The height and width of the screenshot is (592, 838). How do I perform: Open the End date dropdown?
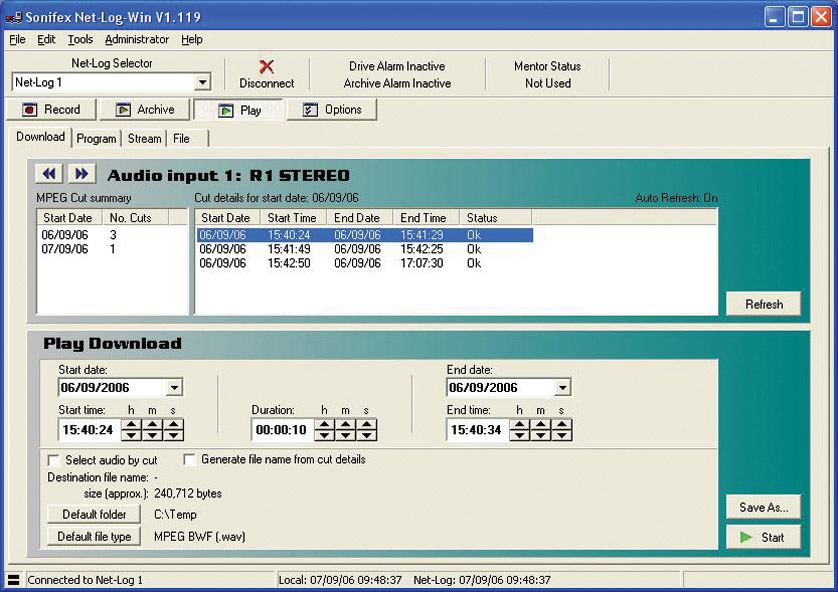coord(562,388)
